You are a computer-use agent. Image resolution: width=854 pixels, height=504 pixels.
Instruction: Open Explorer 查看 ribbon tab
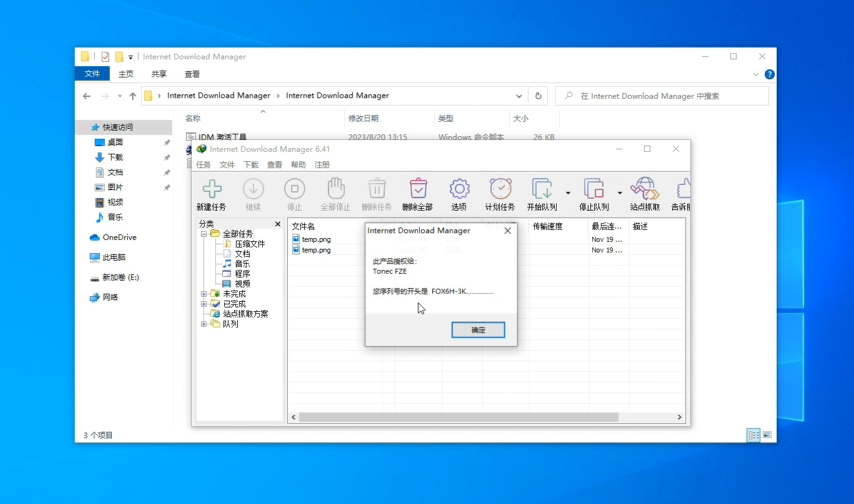click(x=192, y=74)
